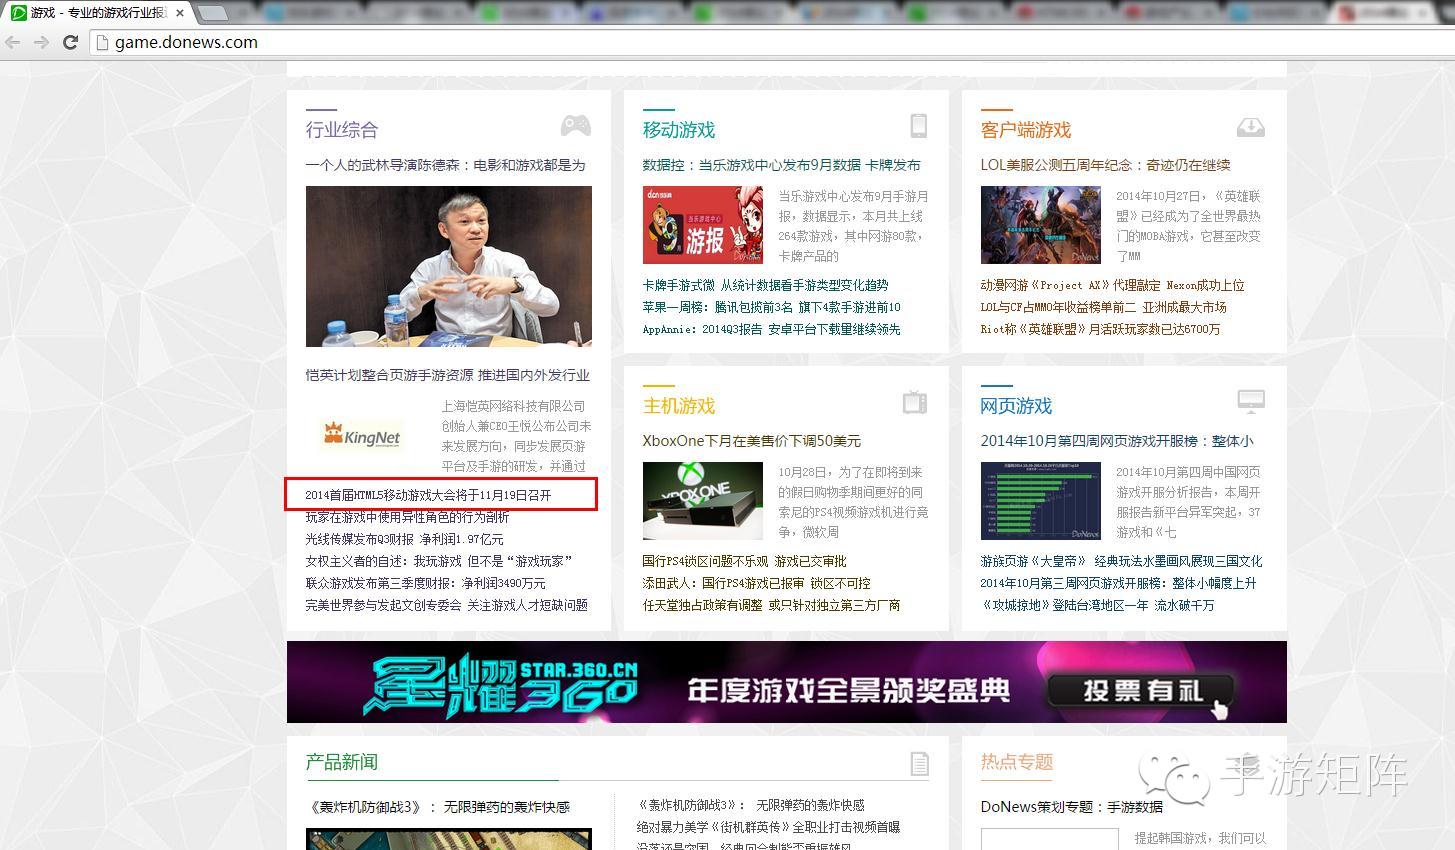Open LOL与CF占MMO年收益榜单前二 article
Viewport: 1455px width, 850px height.
[1104, 307]
